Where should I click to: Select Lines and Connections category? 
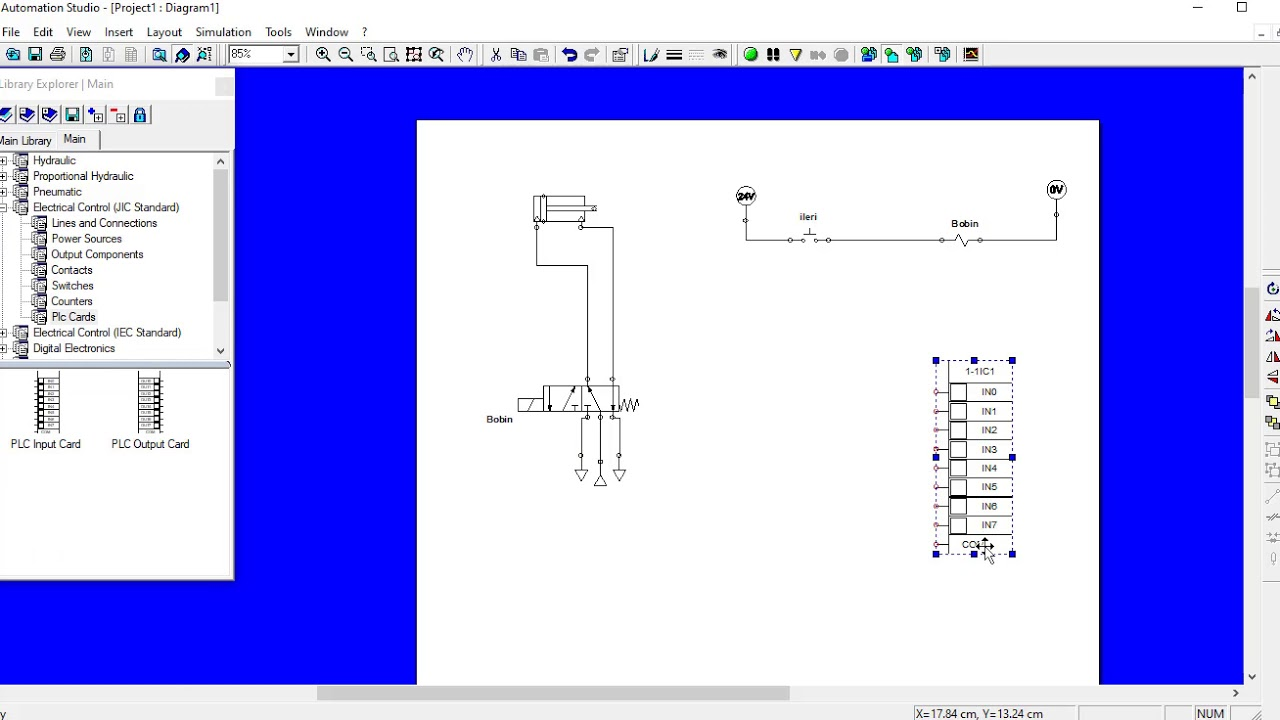click(x=104, y=223)
